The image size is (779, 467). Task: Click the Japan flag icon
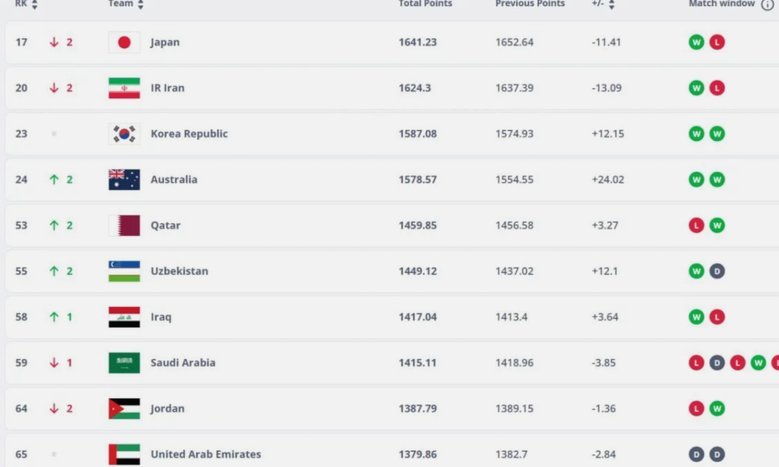124,42
